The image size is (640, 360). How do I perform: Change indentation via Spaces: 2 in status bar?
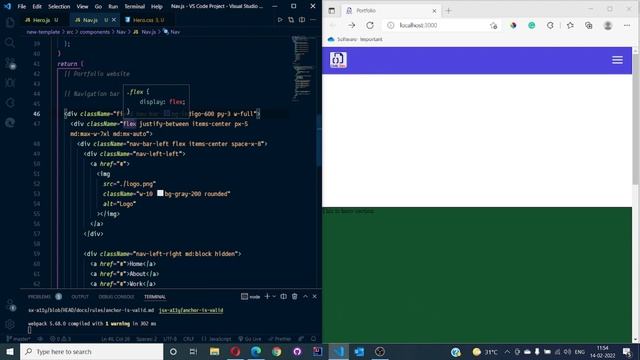(146, 339)
